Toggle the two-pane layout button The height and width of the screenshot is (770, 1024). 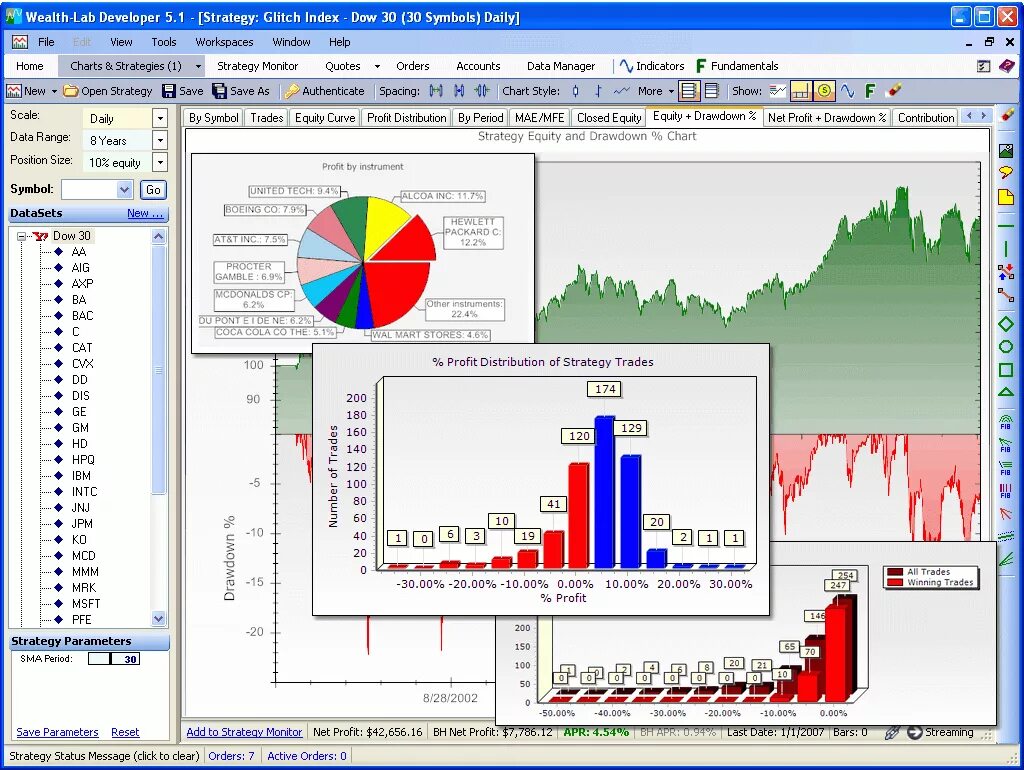[688, 91]
